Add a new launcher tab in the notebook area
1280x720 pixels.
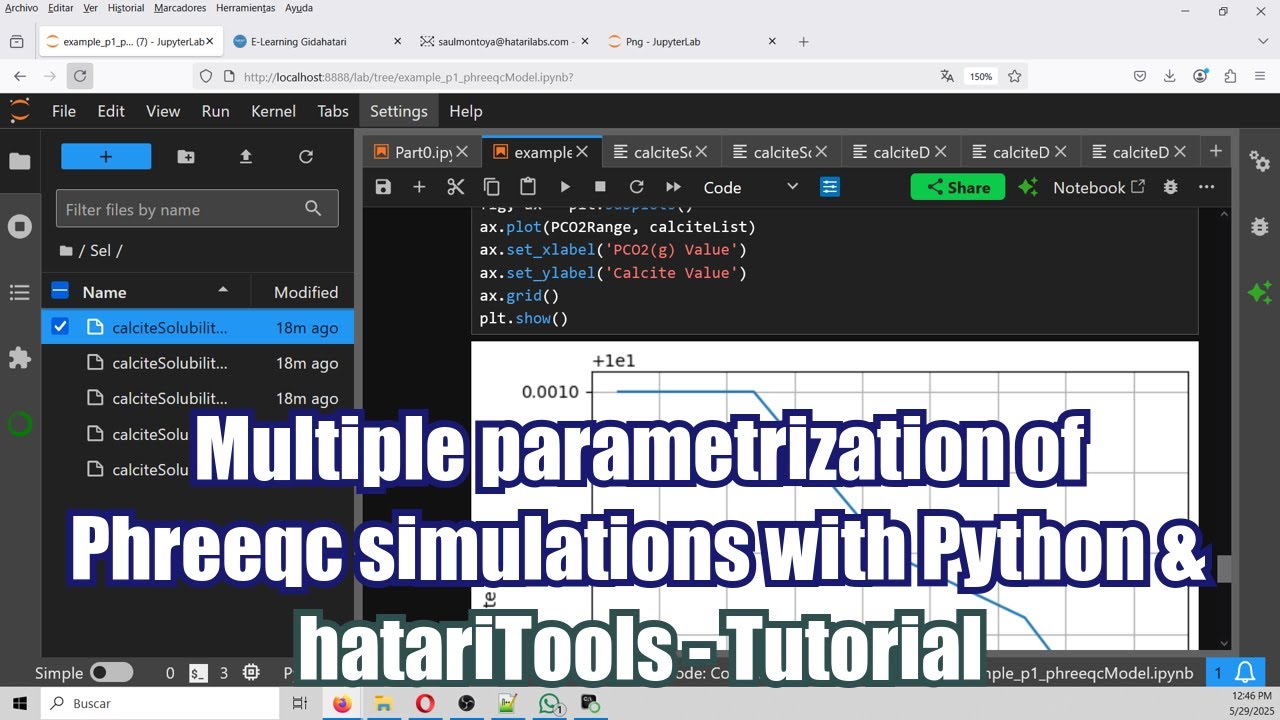click(1215, 151)
